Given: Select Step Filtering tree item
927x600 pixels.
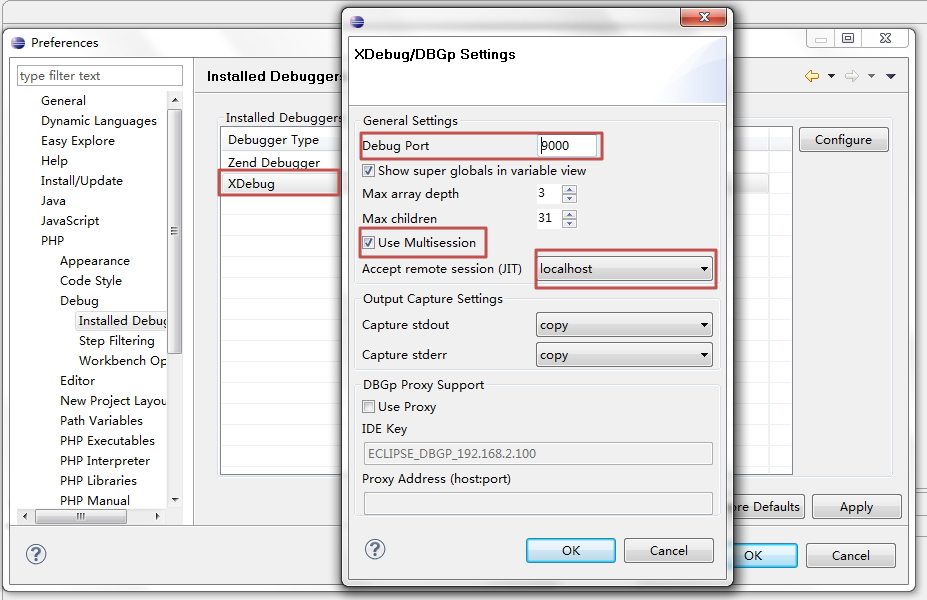Looking at the screenshot, I should coord(116,341).
